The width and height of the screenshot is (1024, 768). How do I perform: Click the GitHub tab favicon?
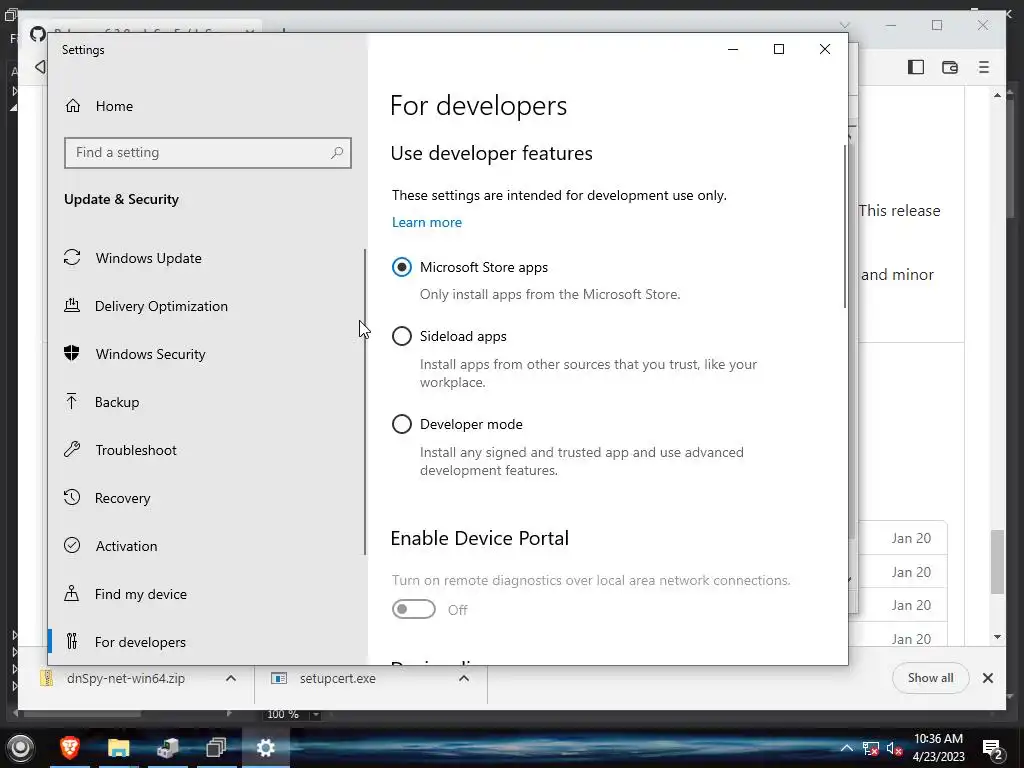pos(38,33)
